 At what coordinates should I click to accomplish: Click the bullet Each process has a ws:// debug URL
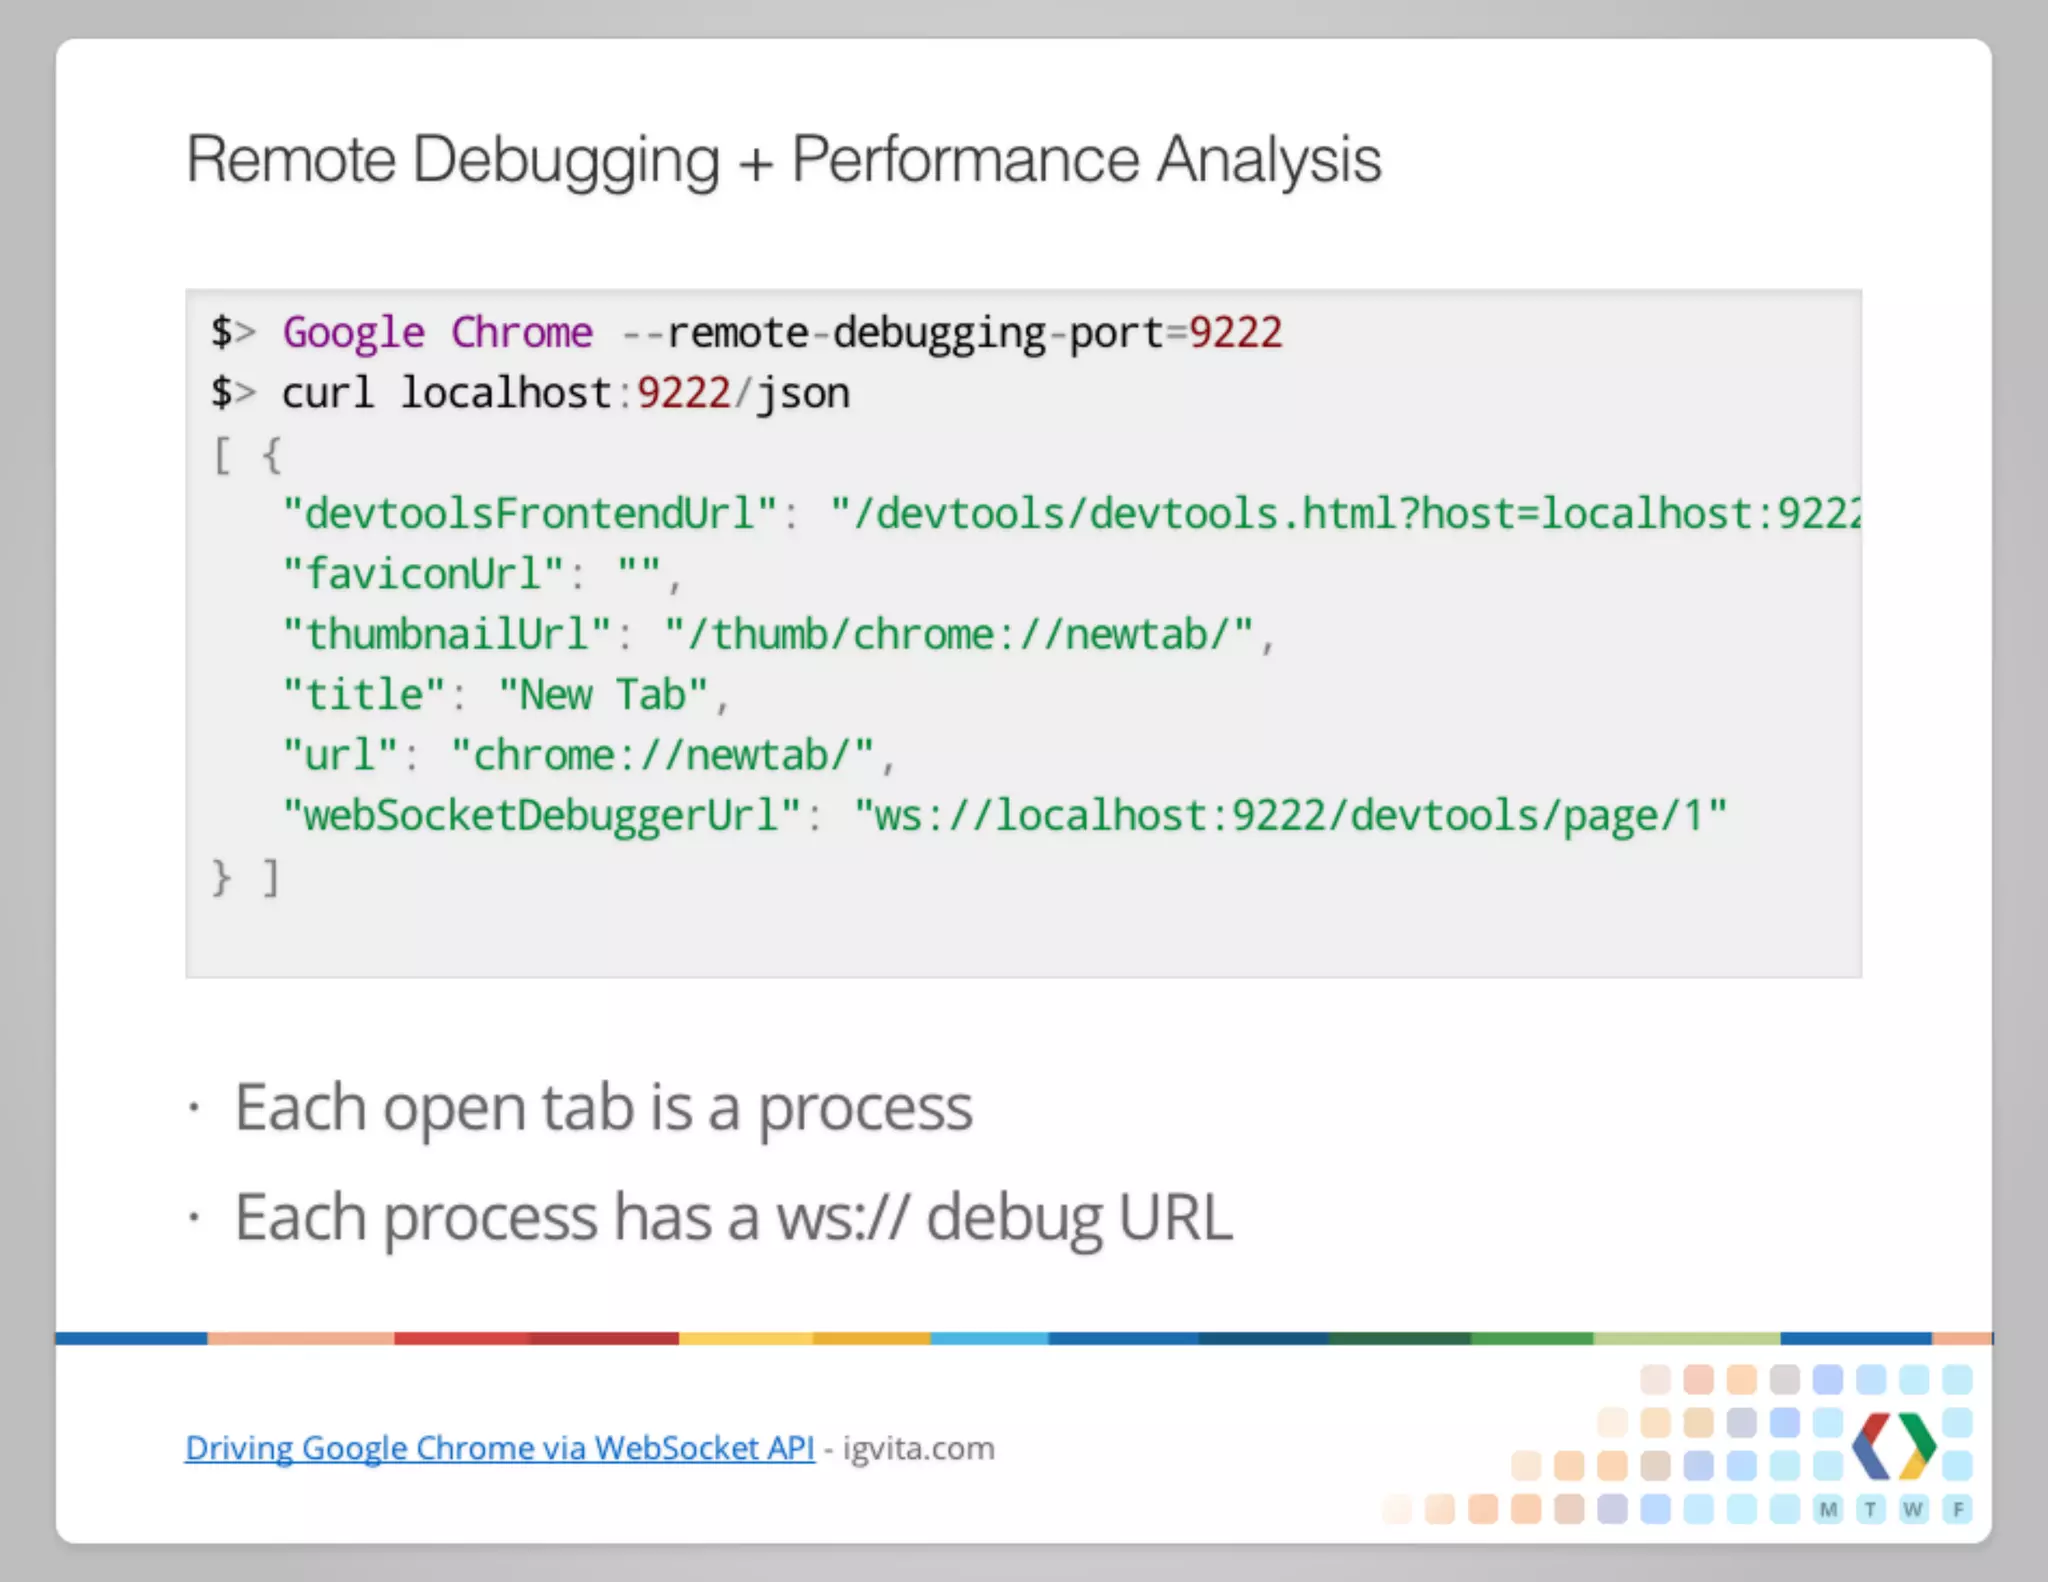tap(733, 1218)
